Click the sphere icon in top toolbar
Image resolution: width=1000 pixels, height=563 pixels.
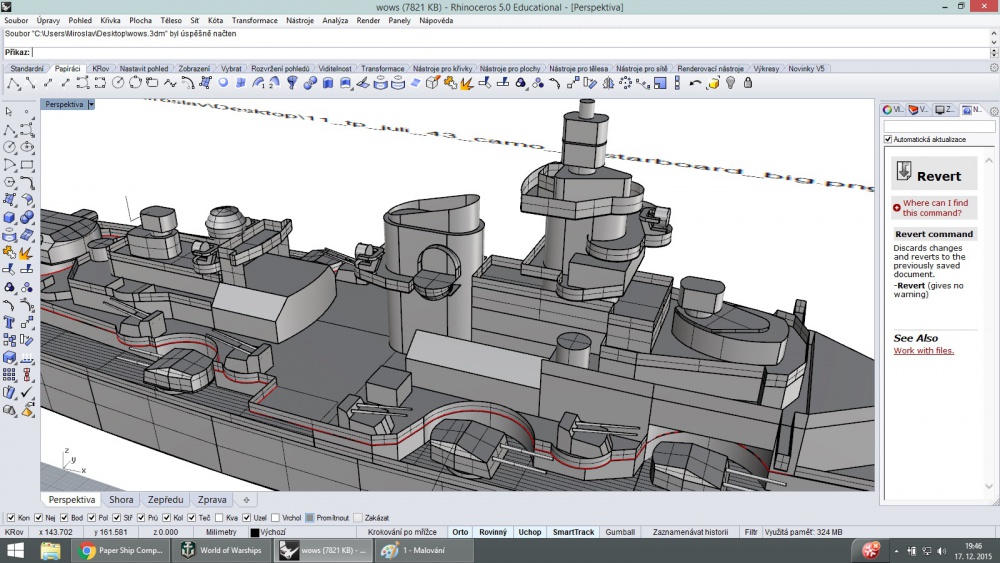pyautogui.click(x=223, y=83)
